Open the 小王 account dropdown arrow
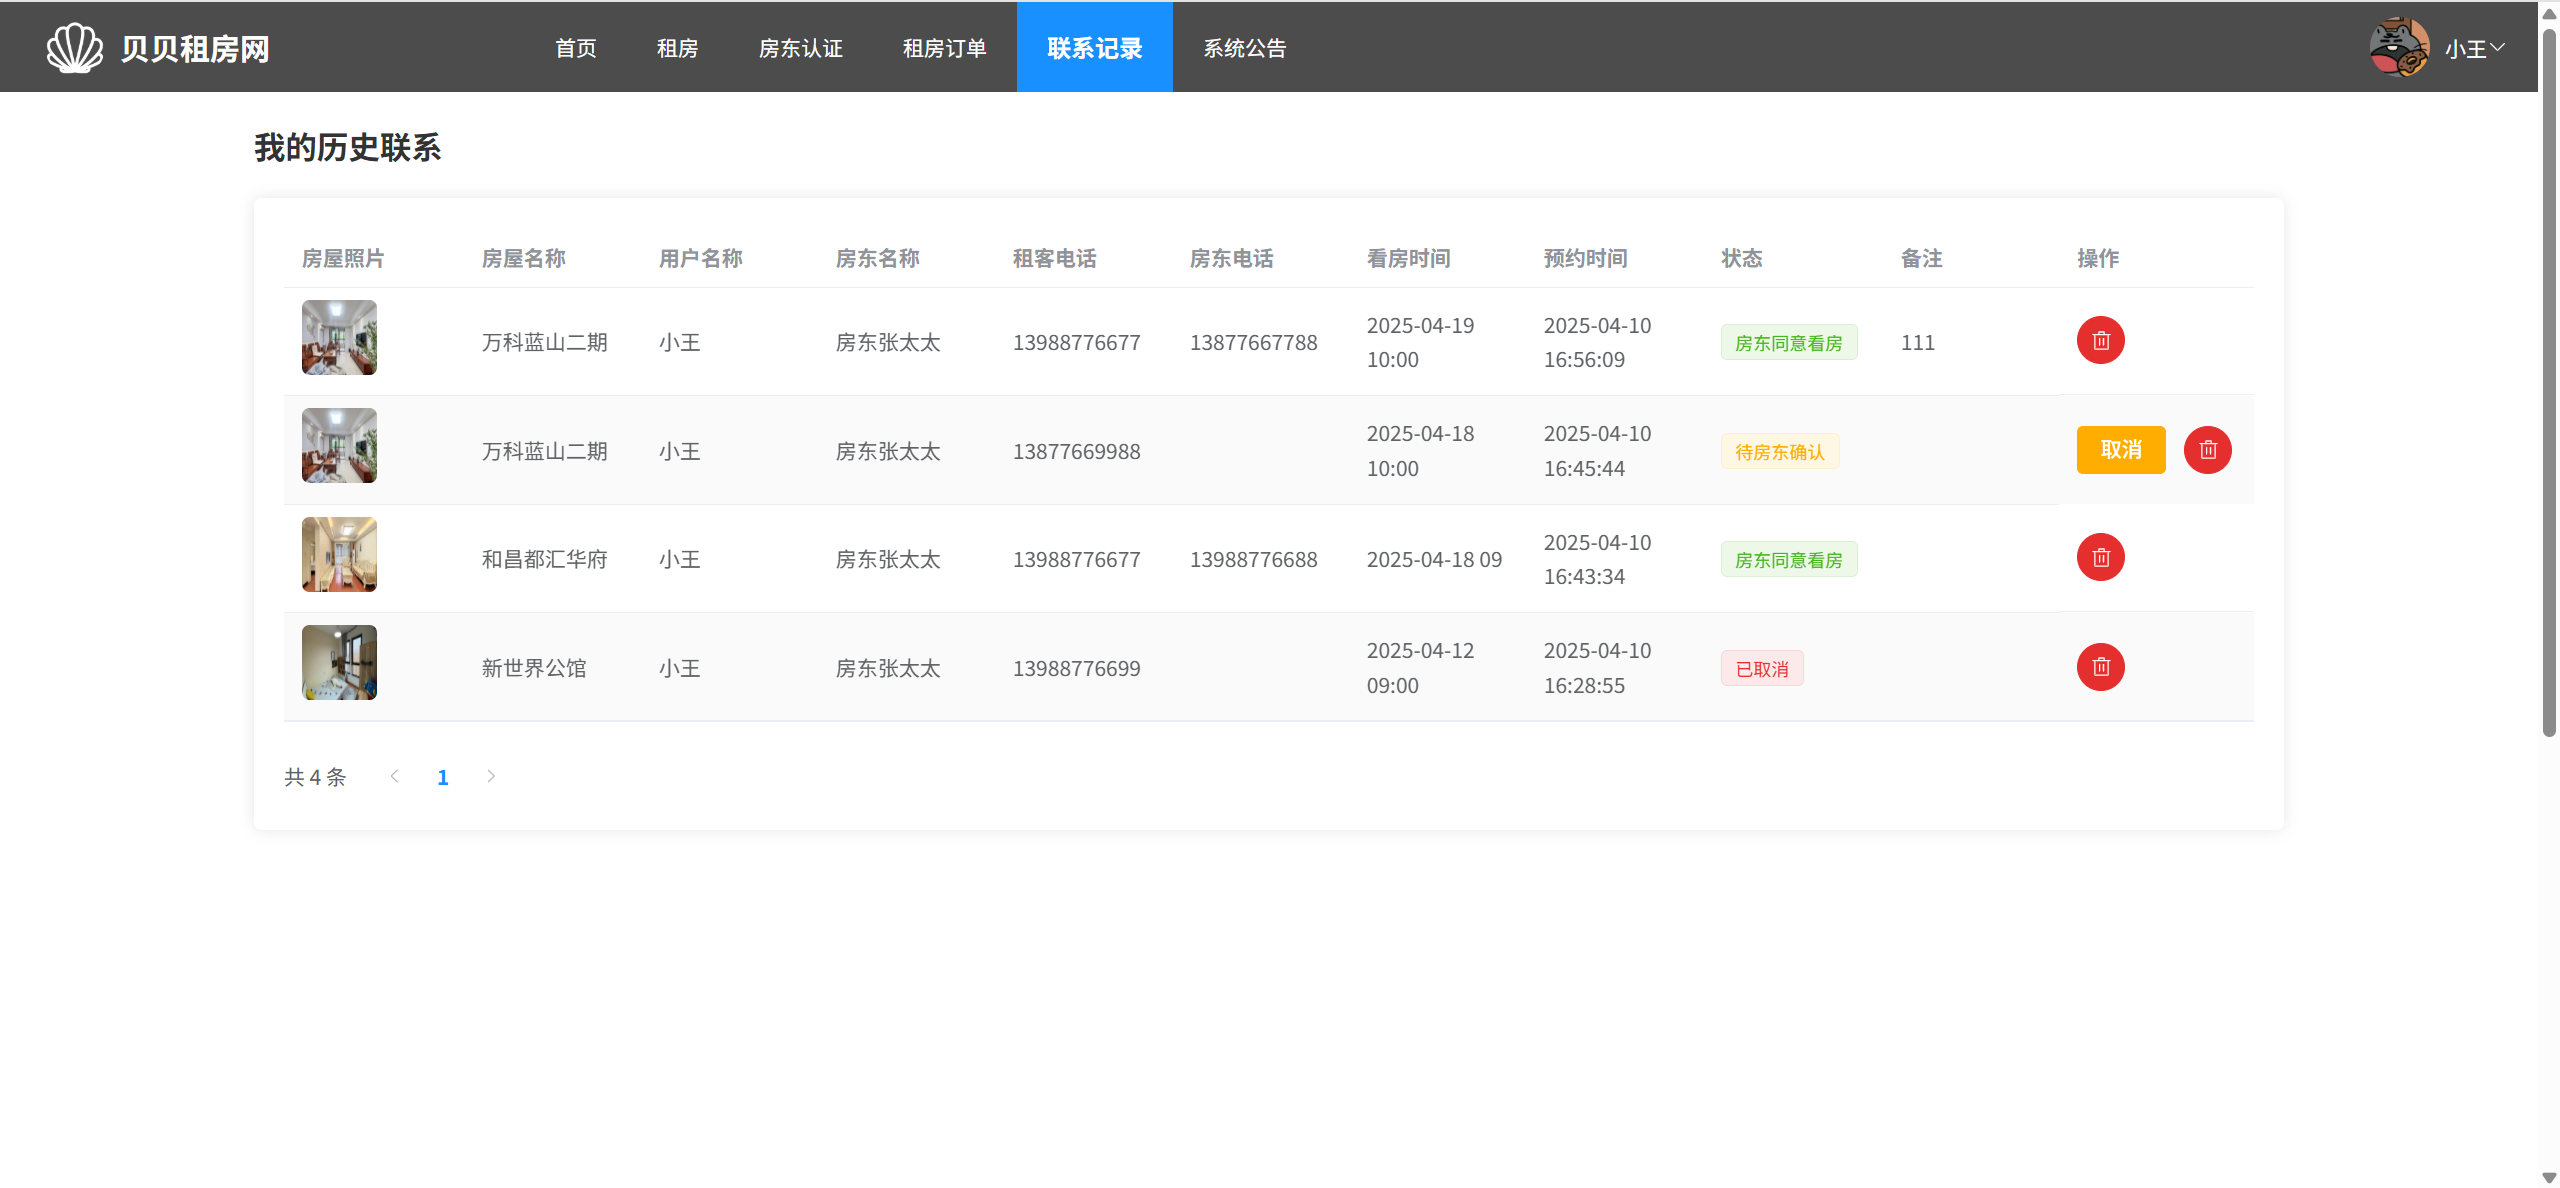The image size is (2560, 1188). [x=2497, y=47]
